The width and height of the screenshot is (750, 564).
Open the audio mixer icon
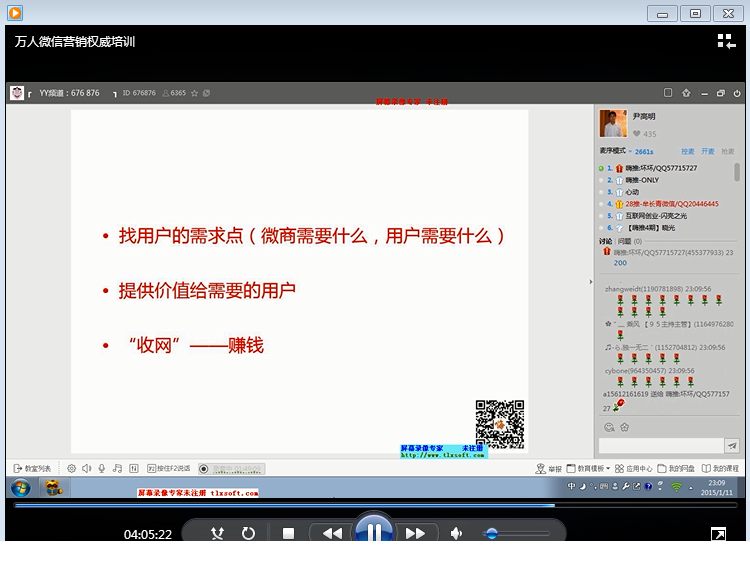point(134,468)
